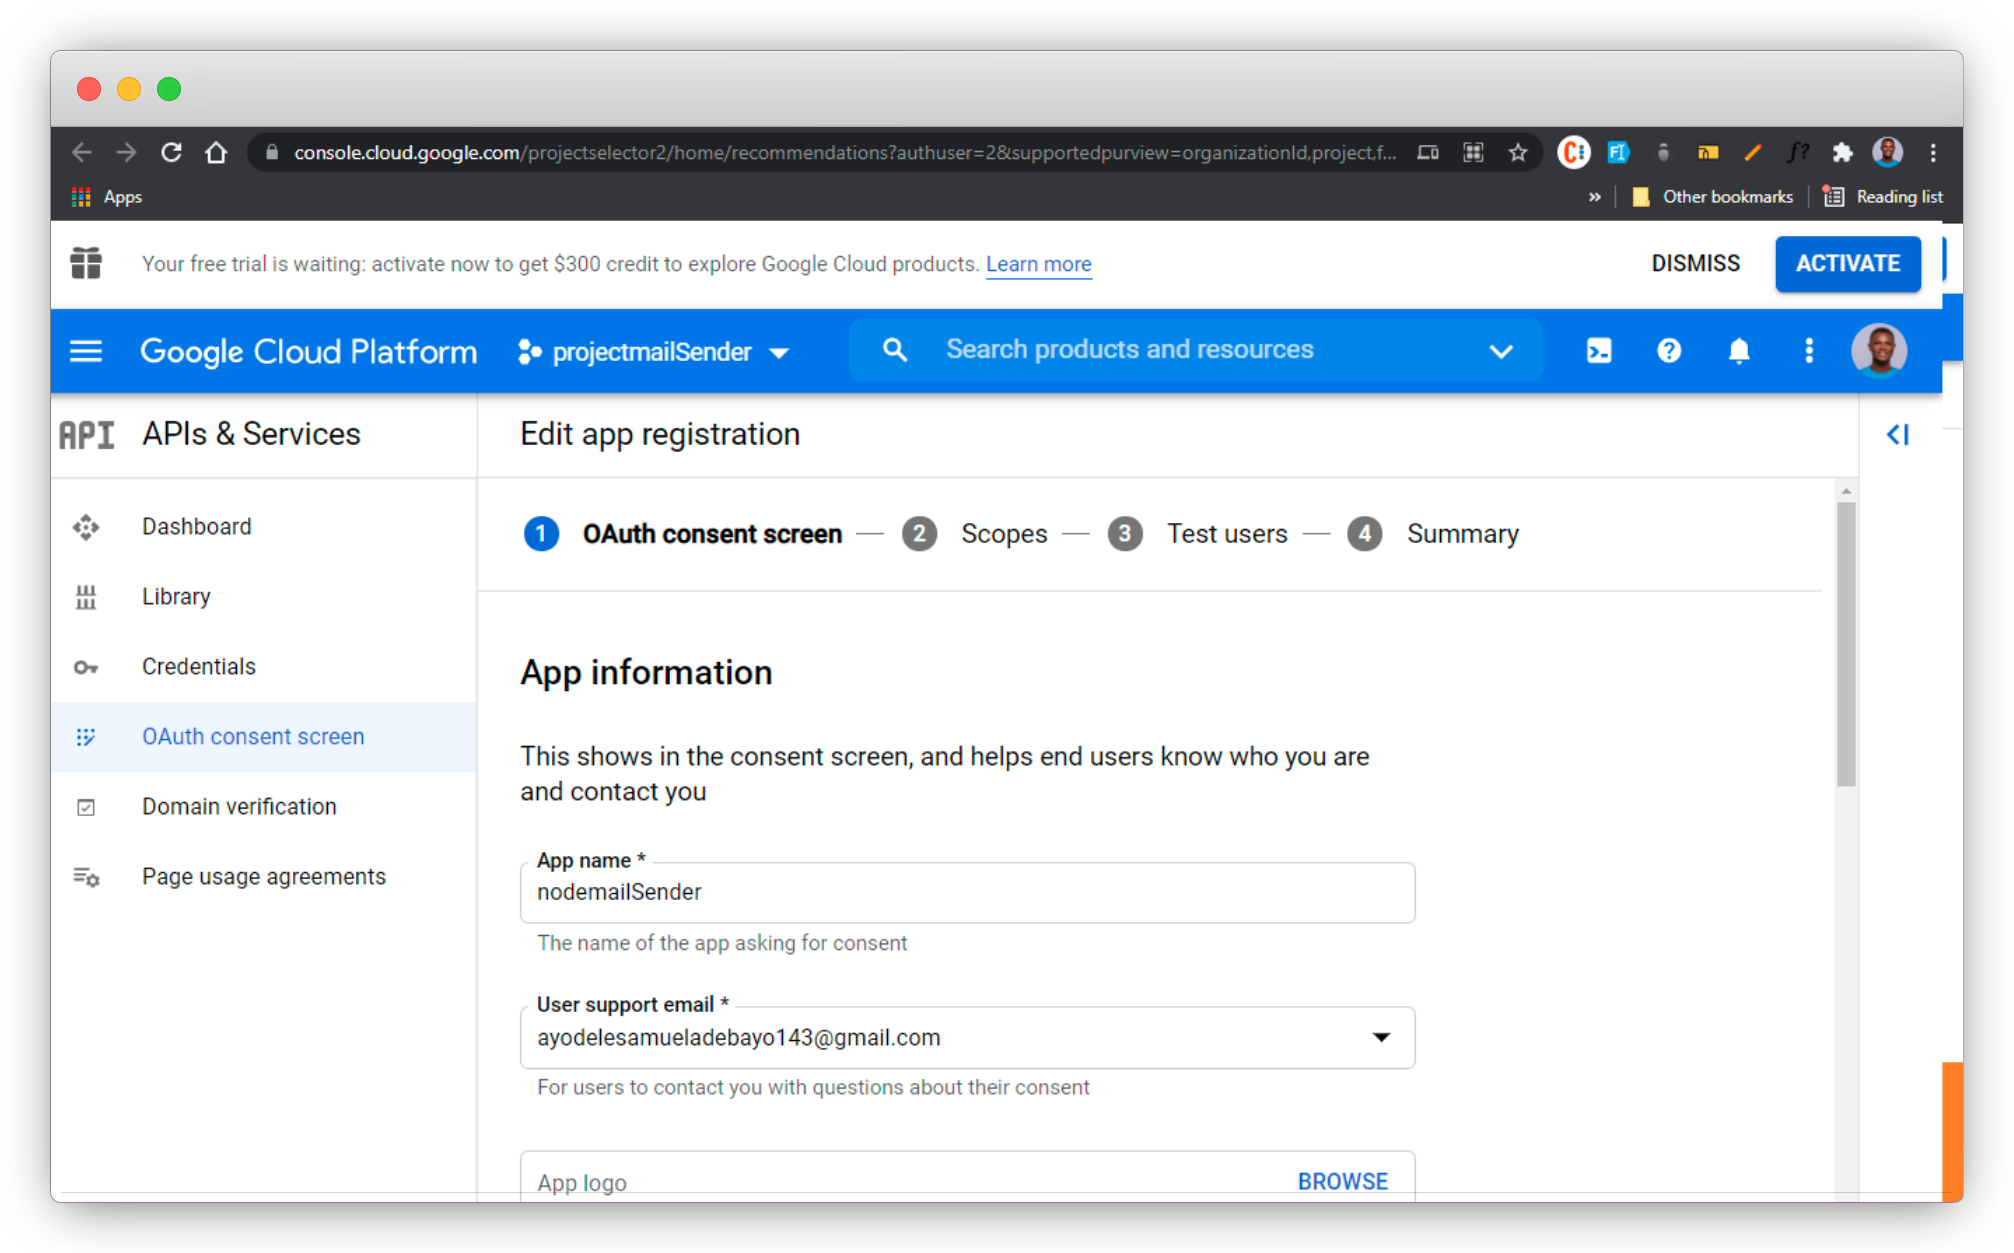This screenshot has height=1253, width=2014.
Task: Open the console settings three-dot menu
Action: (x=1809, y=351)
